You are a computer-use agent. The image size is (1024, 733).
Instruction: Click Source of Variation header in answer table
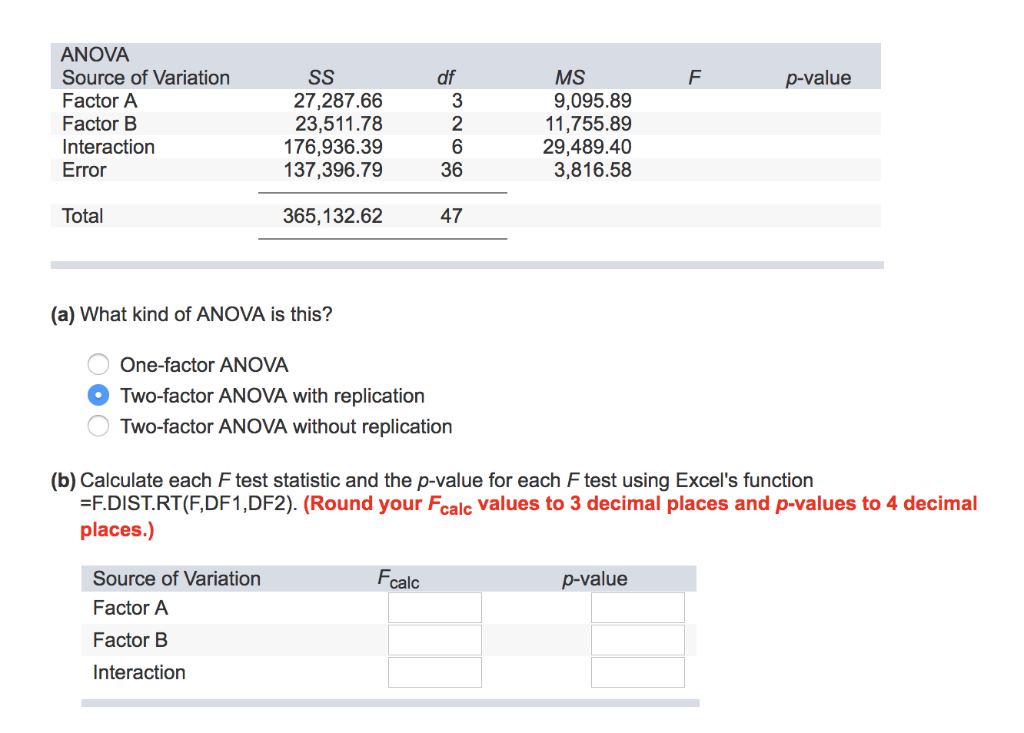(x=176, y=579)
